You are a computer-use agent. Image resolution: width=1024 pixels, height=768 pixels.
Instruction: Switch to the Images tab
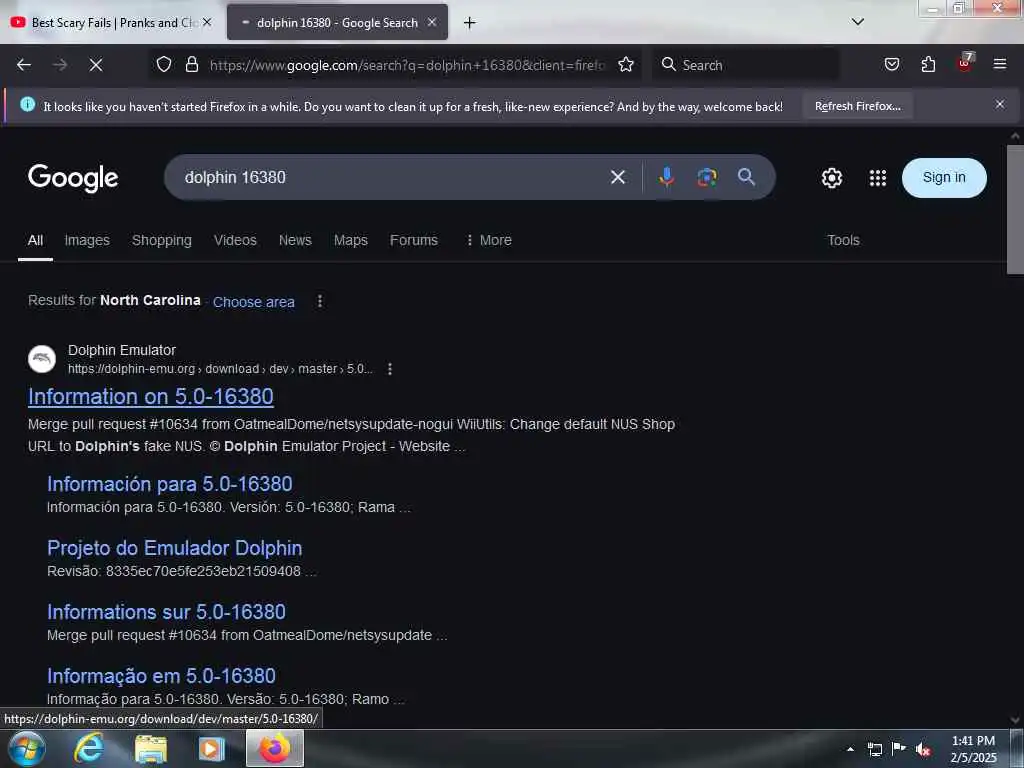point(87,240)
